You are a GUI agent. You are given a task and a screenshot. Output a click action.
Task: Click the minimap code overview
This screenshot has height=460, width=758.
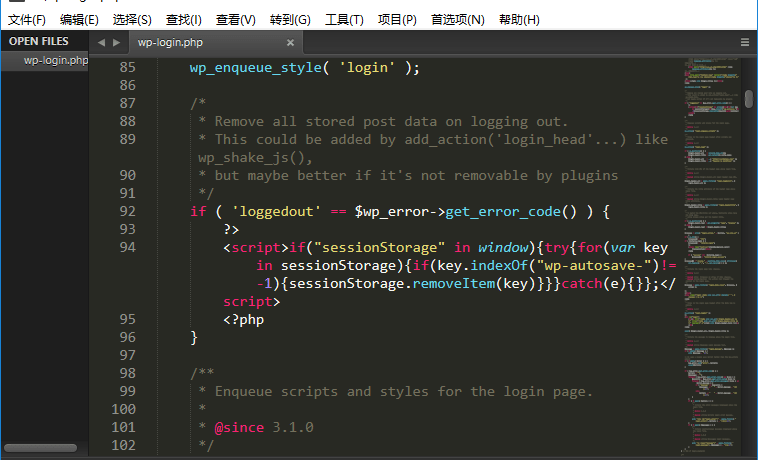pyautogui.click(x=712, y=256)
